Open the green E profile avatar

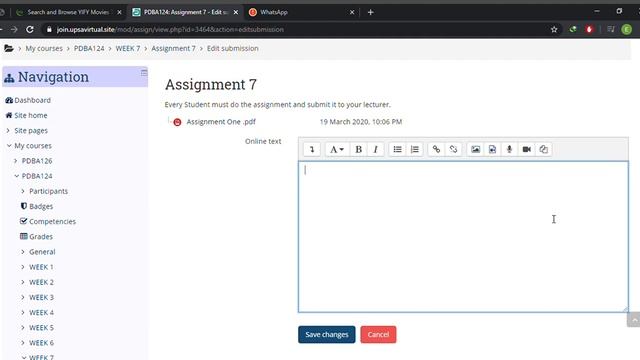pos(627,29)
